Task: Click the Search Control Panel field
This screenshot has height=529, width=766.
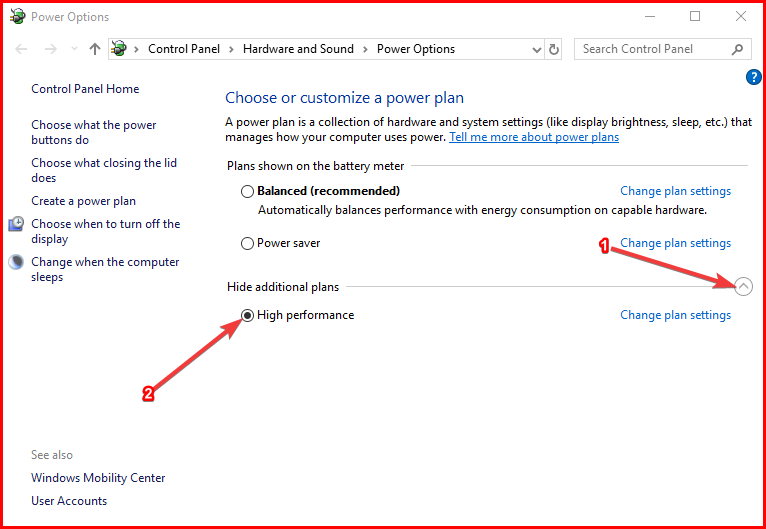Action: point(652,49)
